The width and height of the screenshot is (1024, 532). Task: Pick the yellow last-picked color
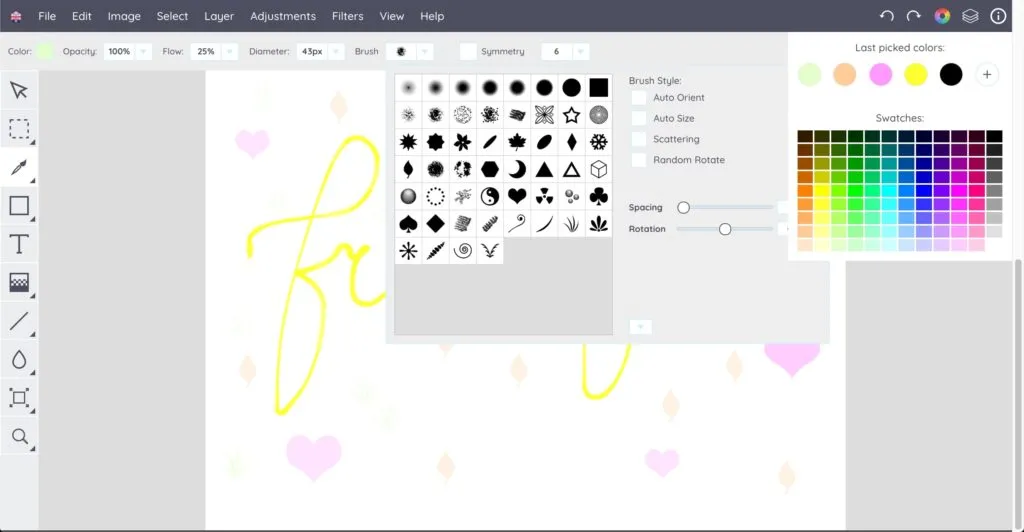point(916,74)
